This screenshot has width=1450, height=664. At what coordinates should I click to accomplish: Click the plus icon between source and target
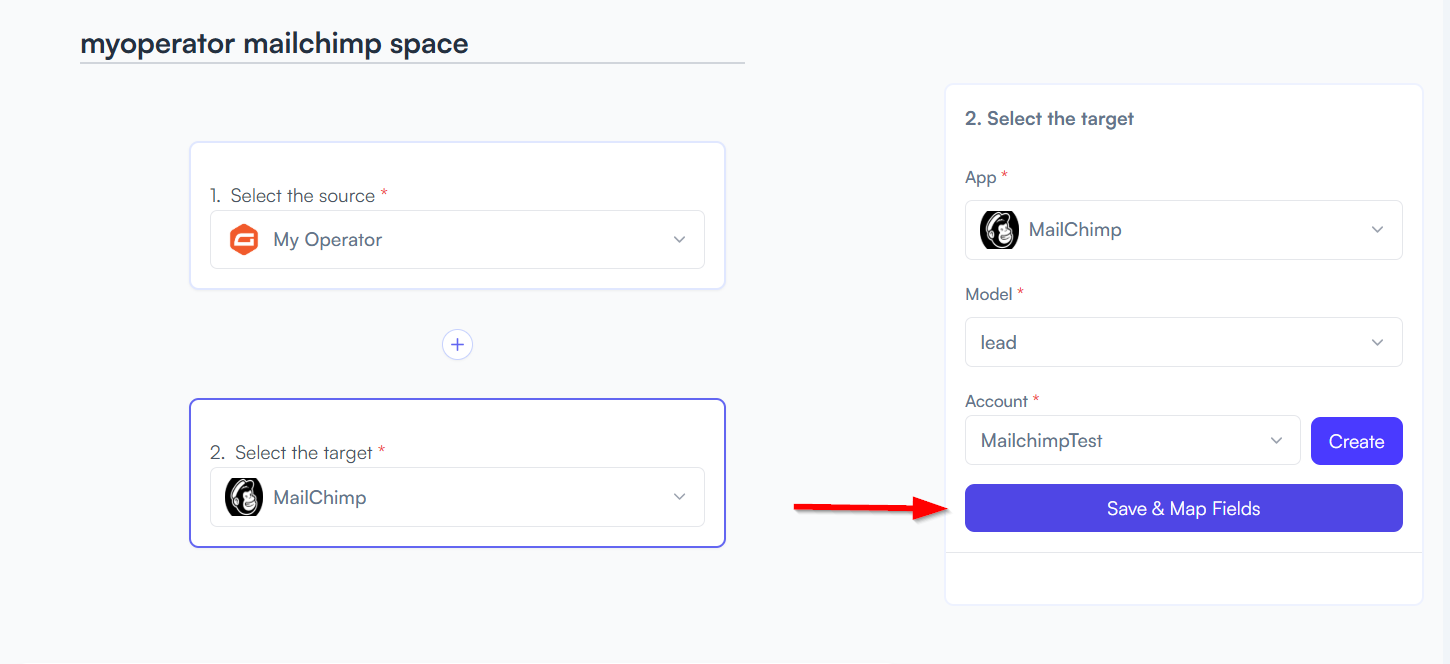[x=457, y=345]
